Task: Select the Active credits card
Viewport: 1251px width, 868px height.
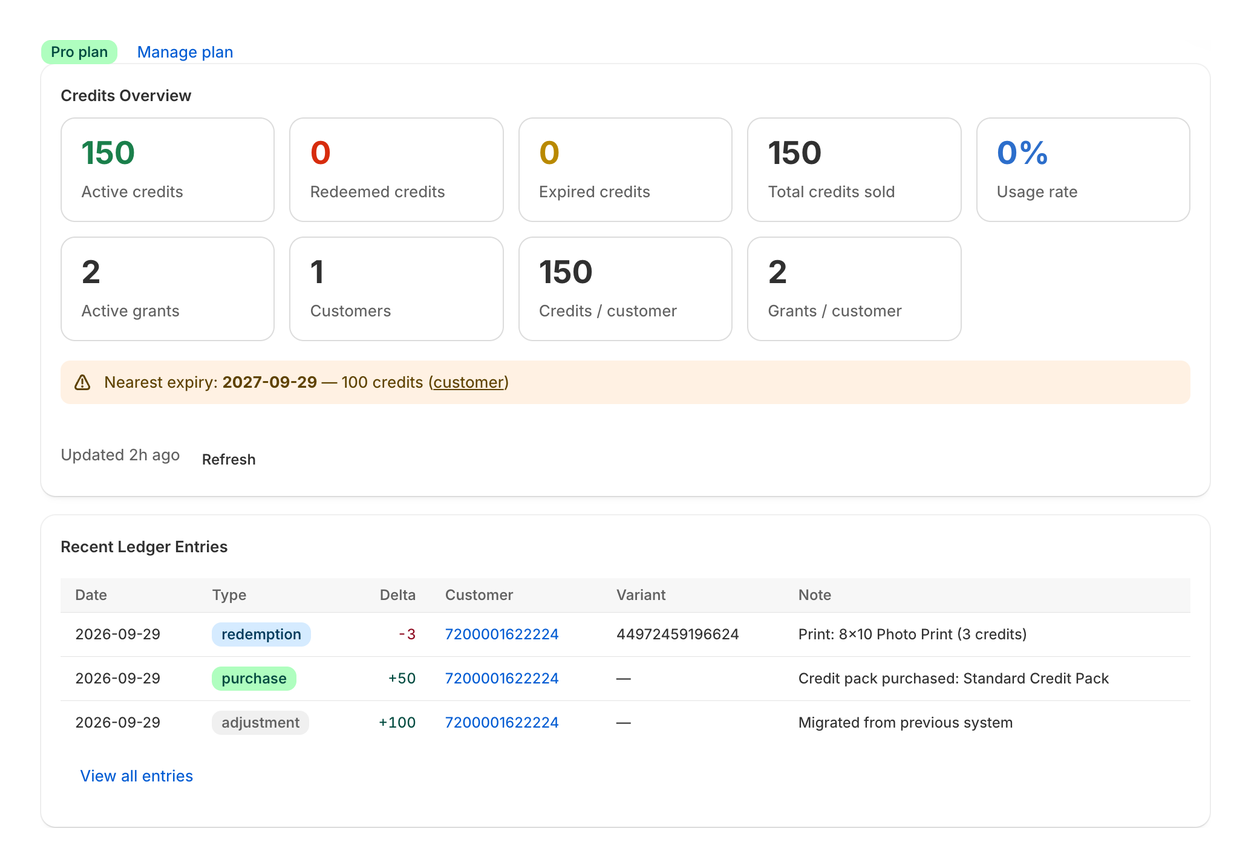Action: (167, 170)
